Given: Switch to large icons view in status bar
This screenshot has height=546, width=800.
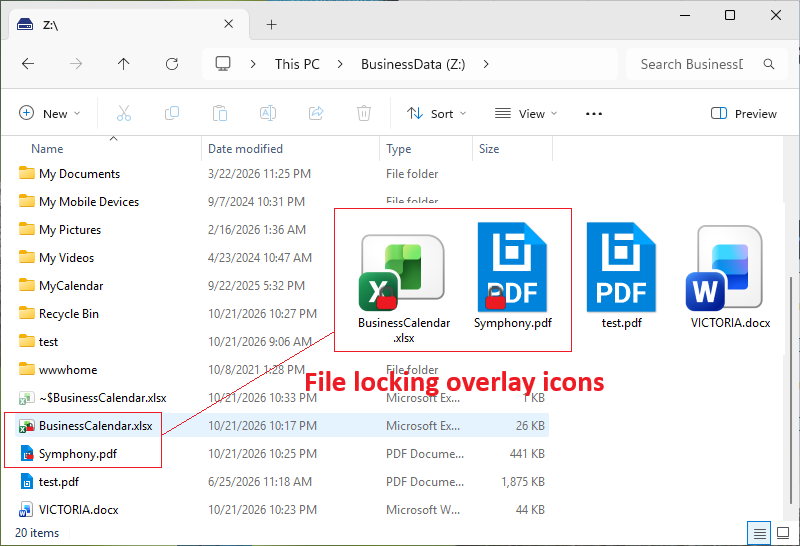Looking at the screenshot, I should point(783,533).
